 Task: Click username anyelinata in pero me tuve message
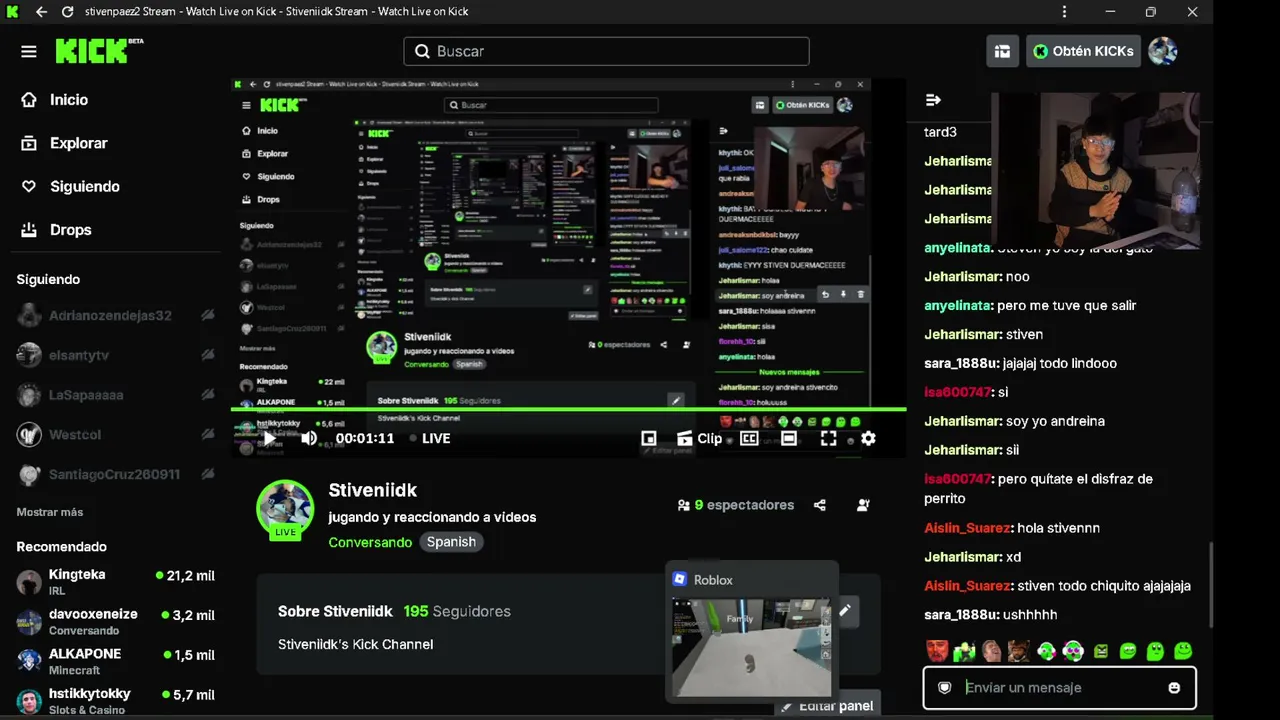tap(959, 305)
